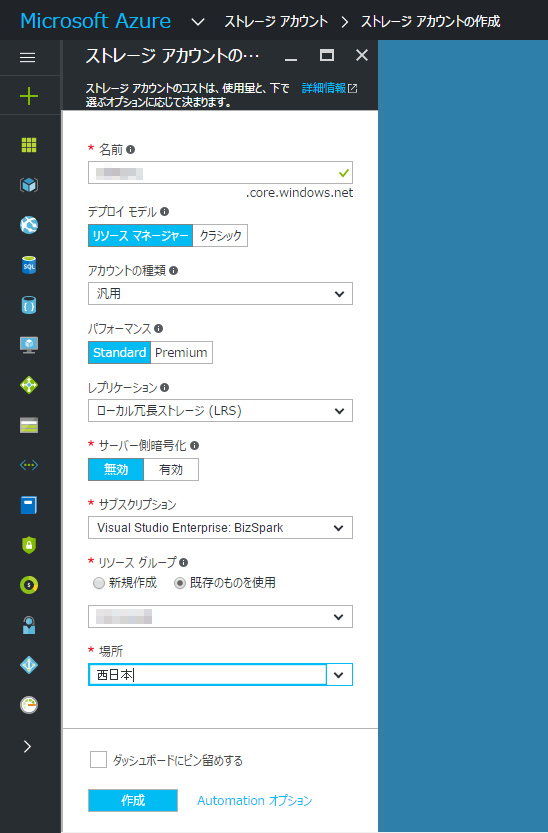Open Automation オプション link
Image resolution: width=548 pixels, height=833 pixels.
[x=255, y=801]
